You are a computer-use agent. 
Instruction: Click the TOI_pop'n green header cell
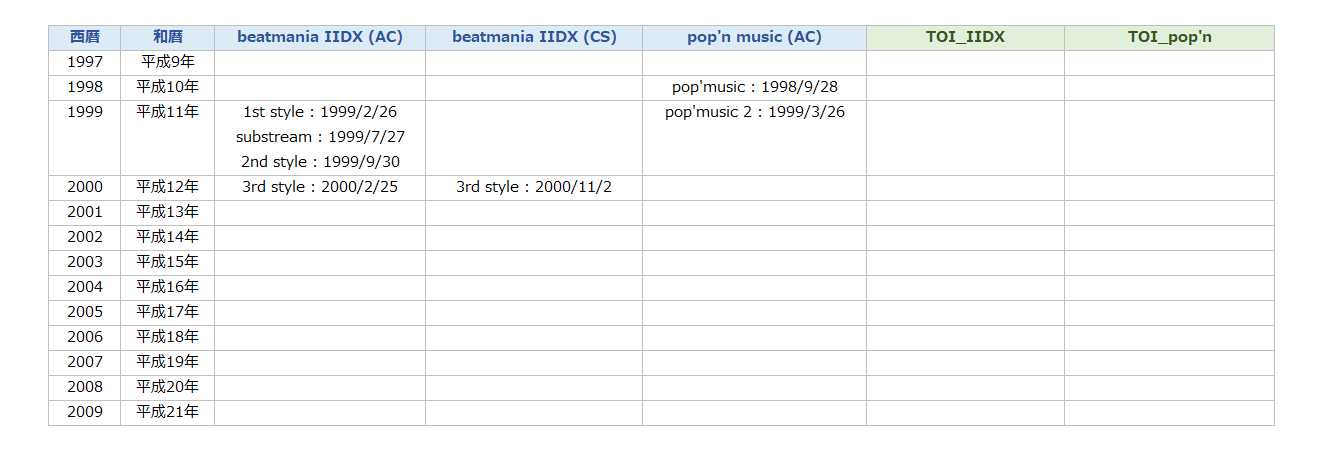1170,38
